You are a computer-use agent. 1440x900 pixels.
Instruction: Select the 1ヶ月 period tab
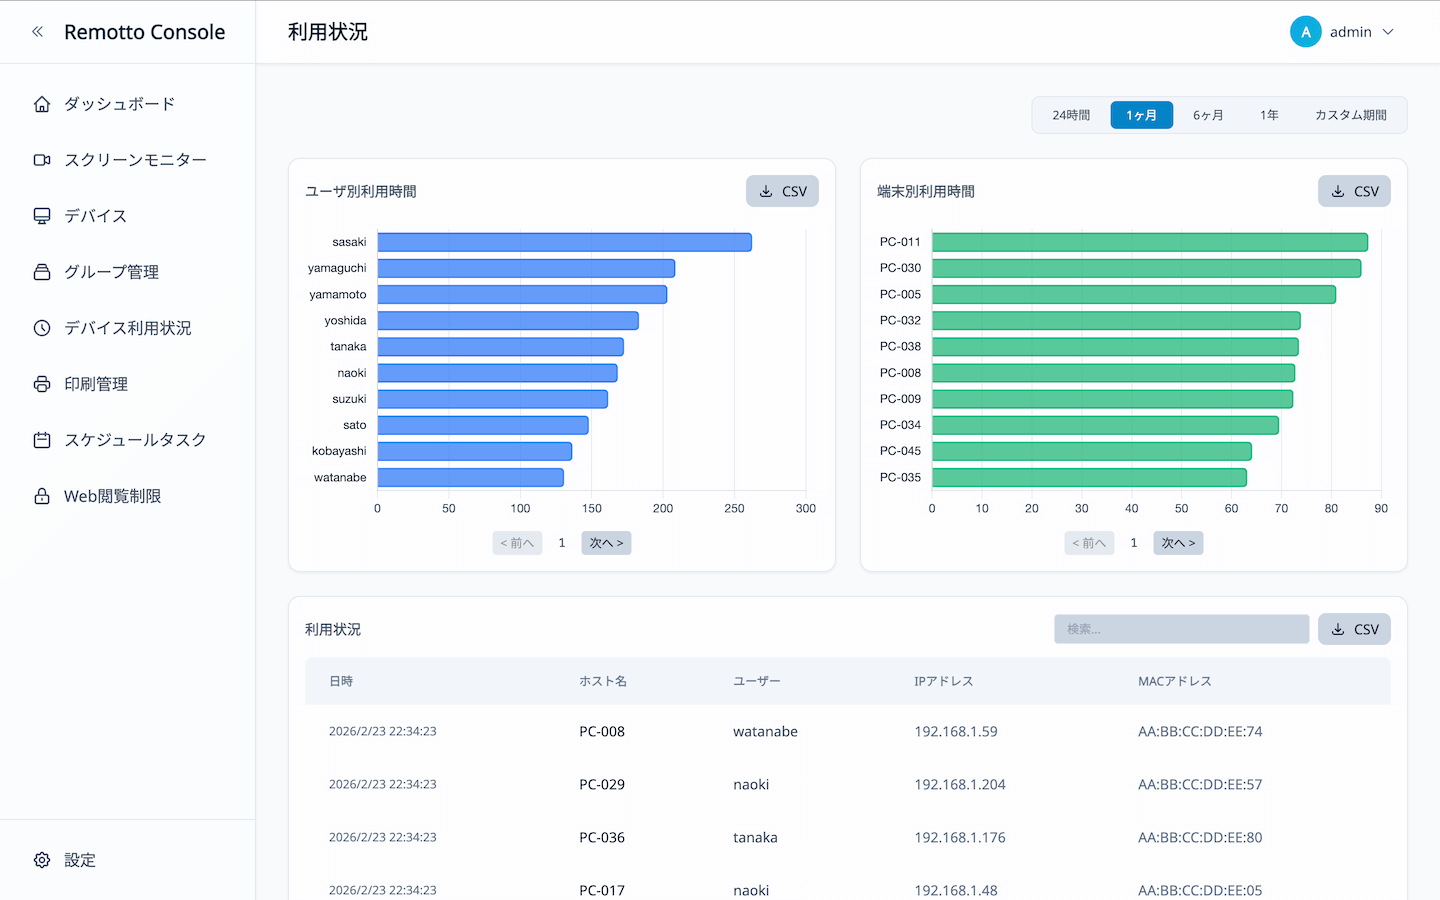[x=1141, y=115]
